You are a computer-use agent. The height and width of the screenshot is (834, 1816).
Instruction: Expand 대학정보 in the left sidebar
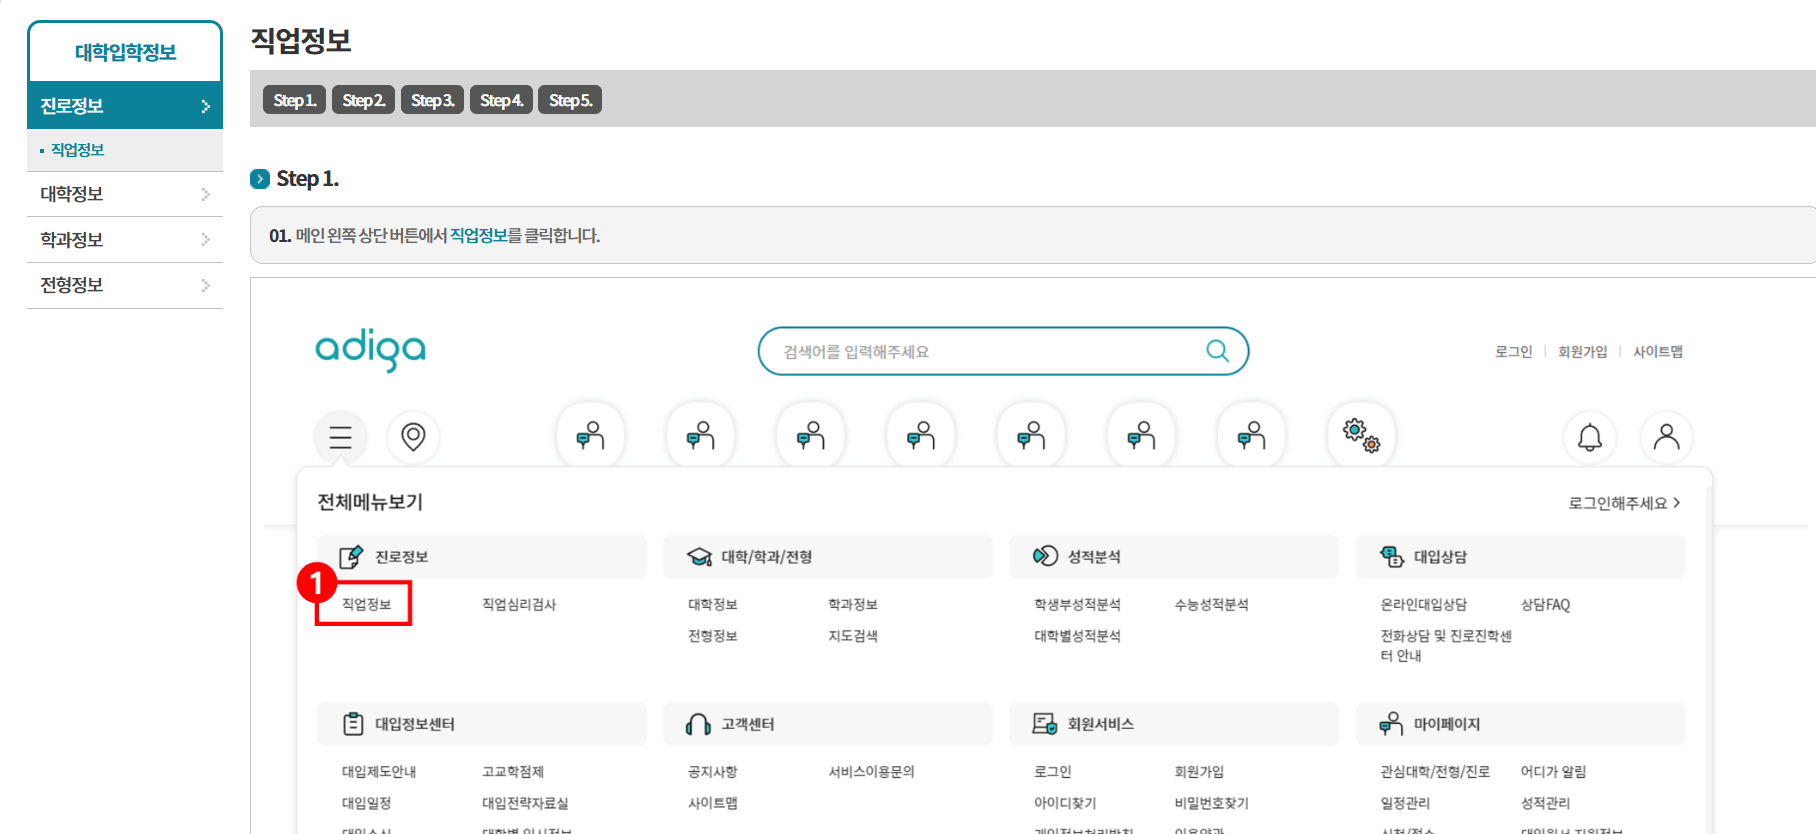[x=125, y=194]
